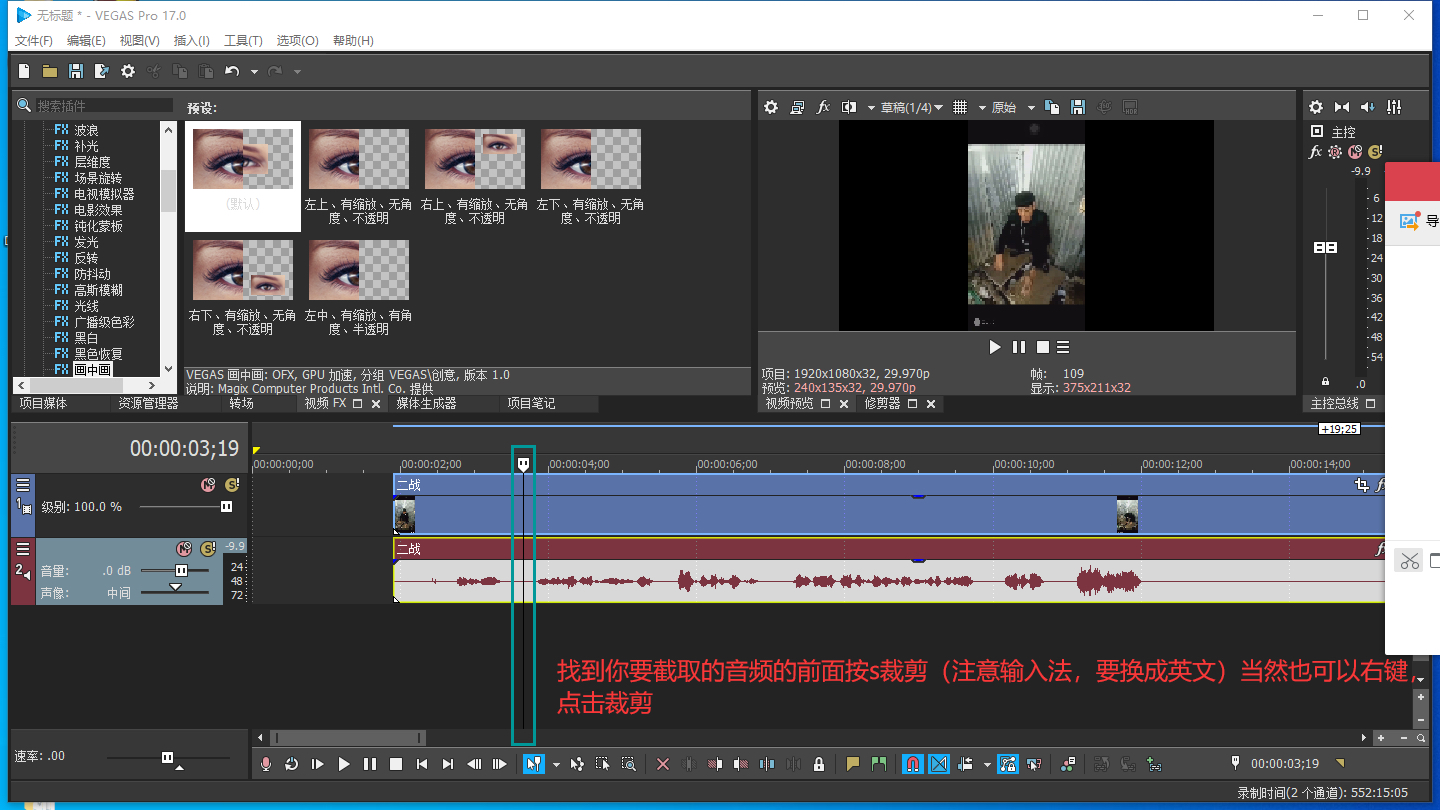Open the edit tool selector dropdown arrow
This screenshot has height=810, width=1440.
tap(556, 764)
